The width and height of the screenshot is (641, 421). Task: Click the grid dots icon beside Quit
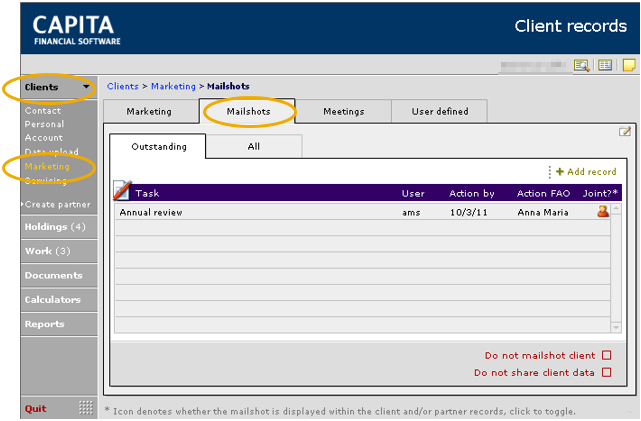[x=86, y=408]
